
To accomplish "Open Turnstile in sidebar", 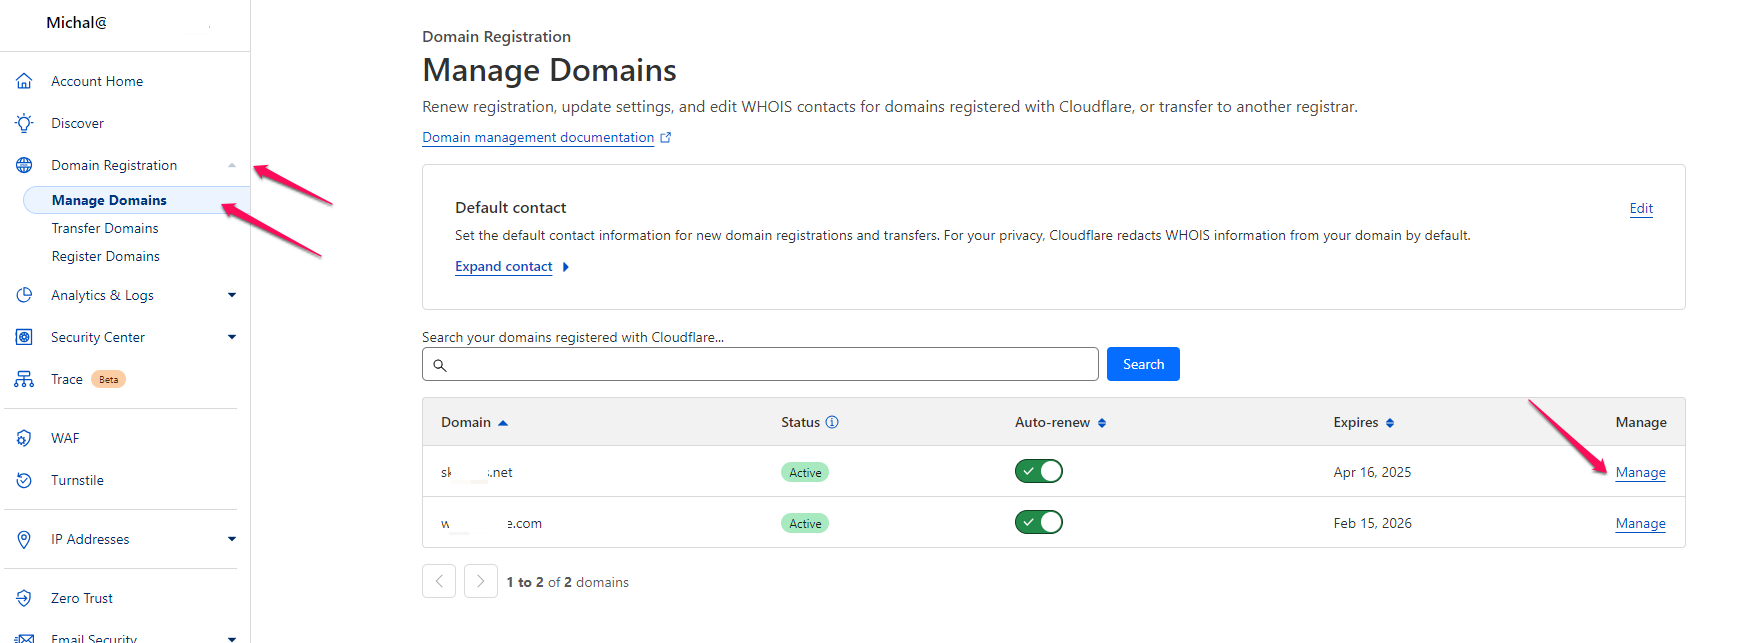I will coord(77,480).
